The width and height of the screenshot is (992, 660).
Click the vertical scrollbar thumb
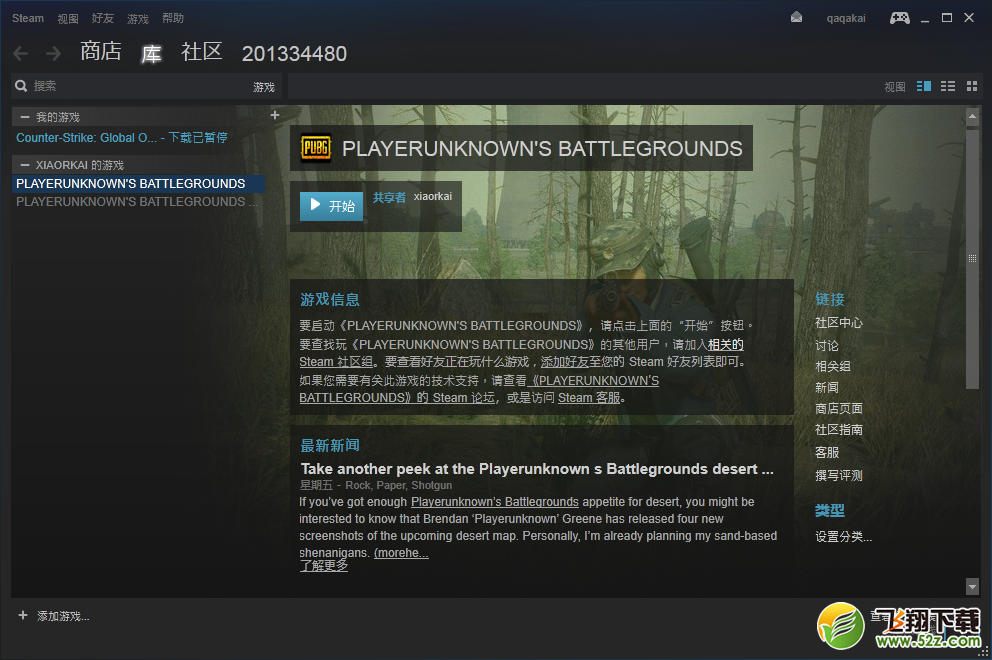click(972, 259)
